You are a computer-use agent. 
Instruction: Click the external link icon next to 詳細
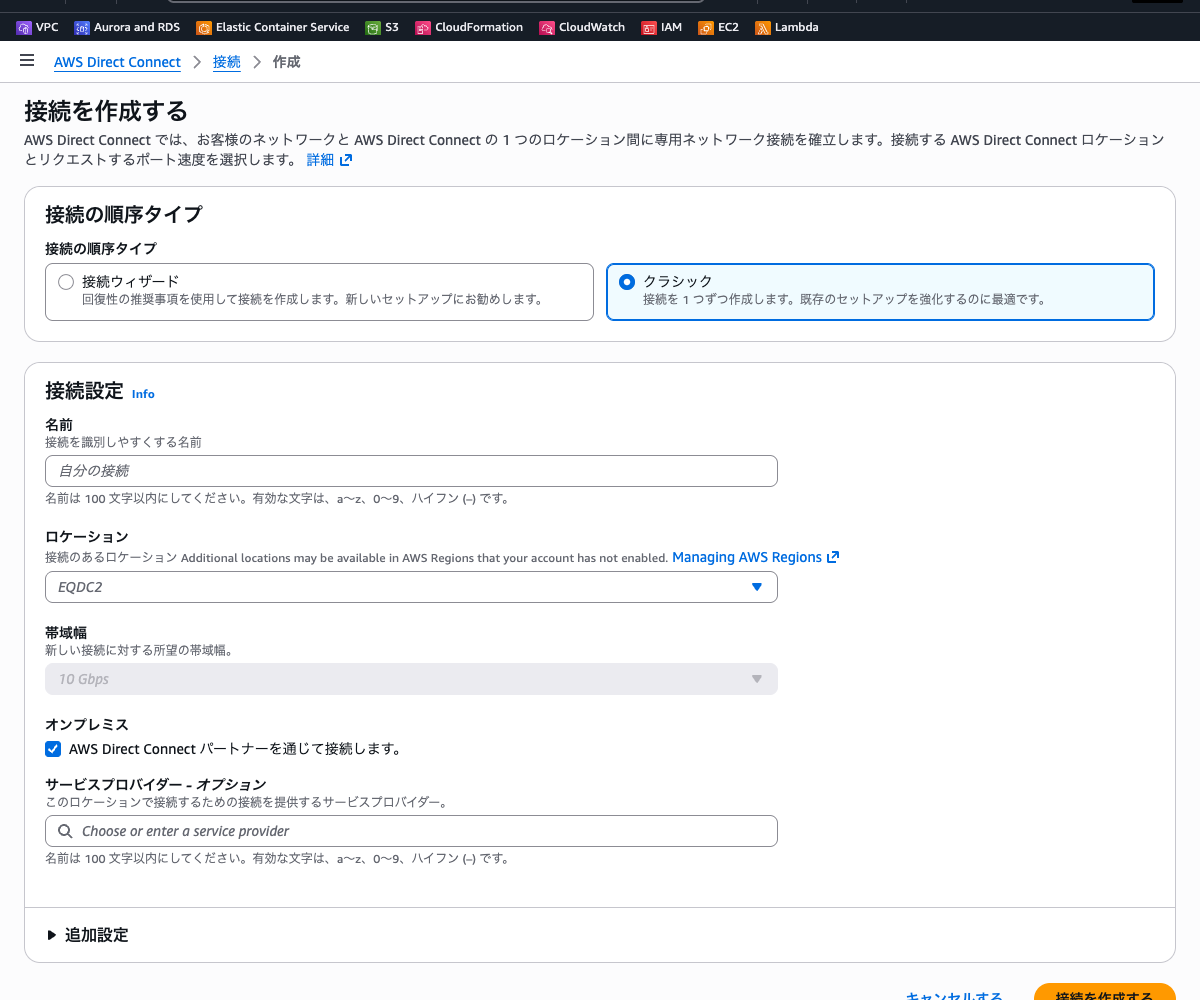coord(346,160)
